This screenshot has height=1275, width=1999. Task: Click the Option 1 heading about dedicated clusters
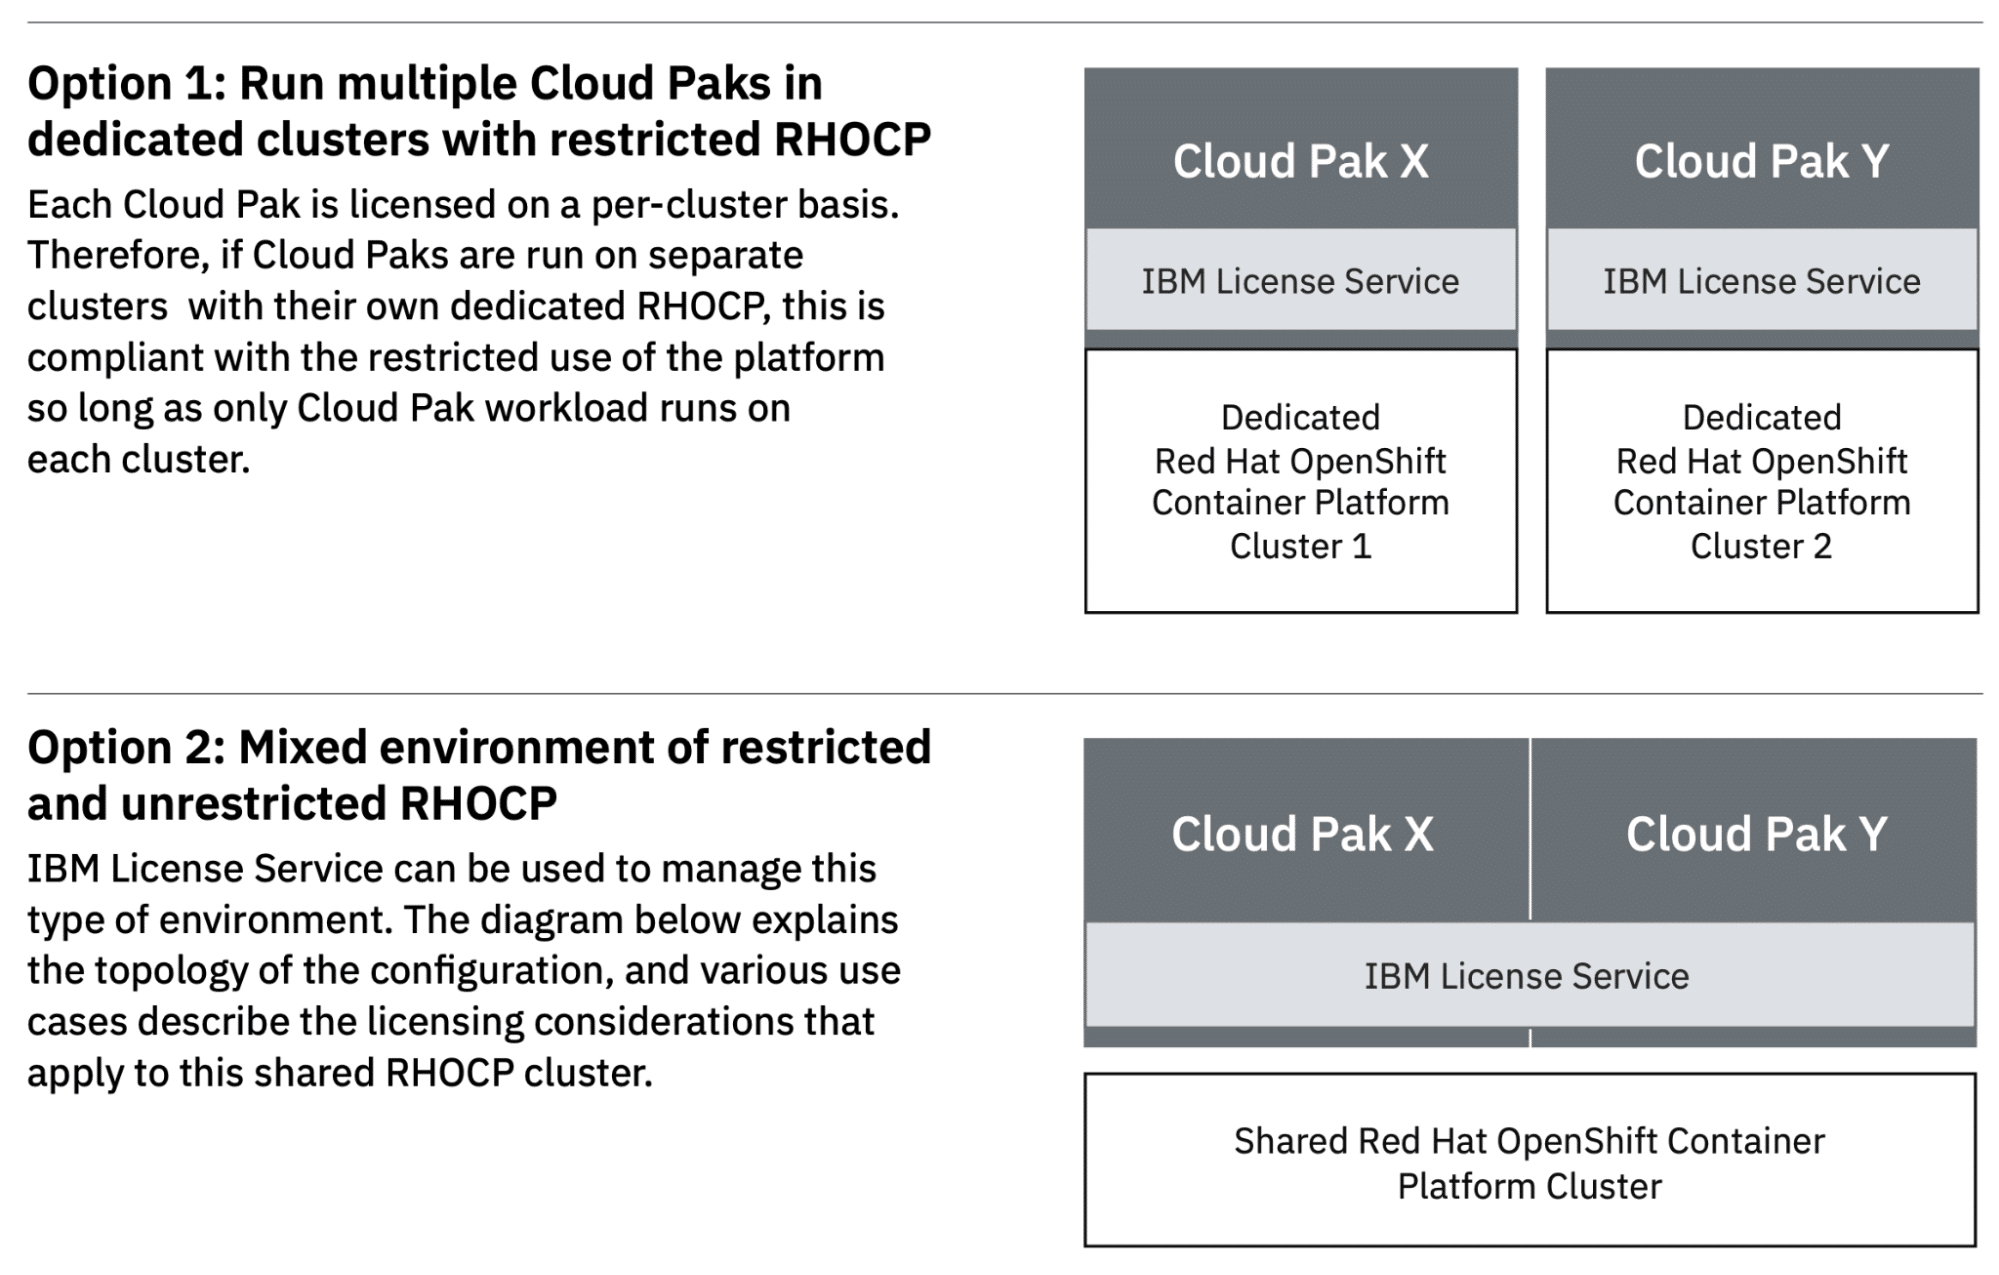(x=479, y=111)
